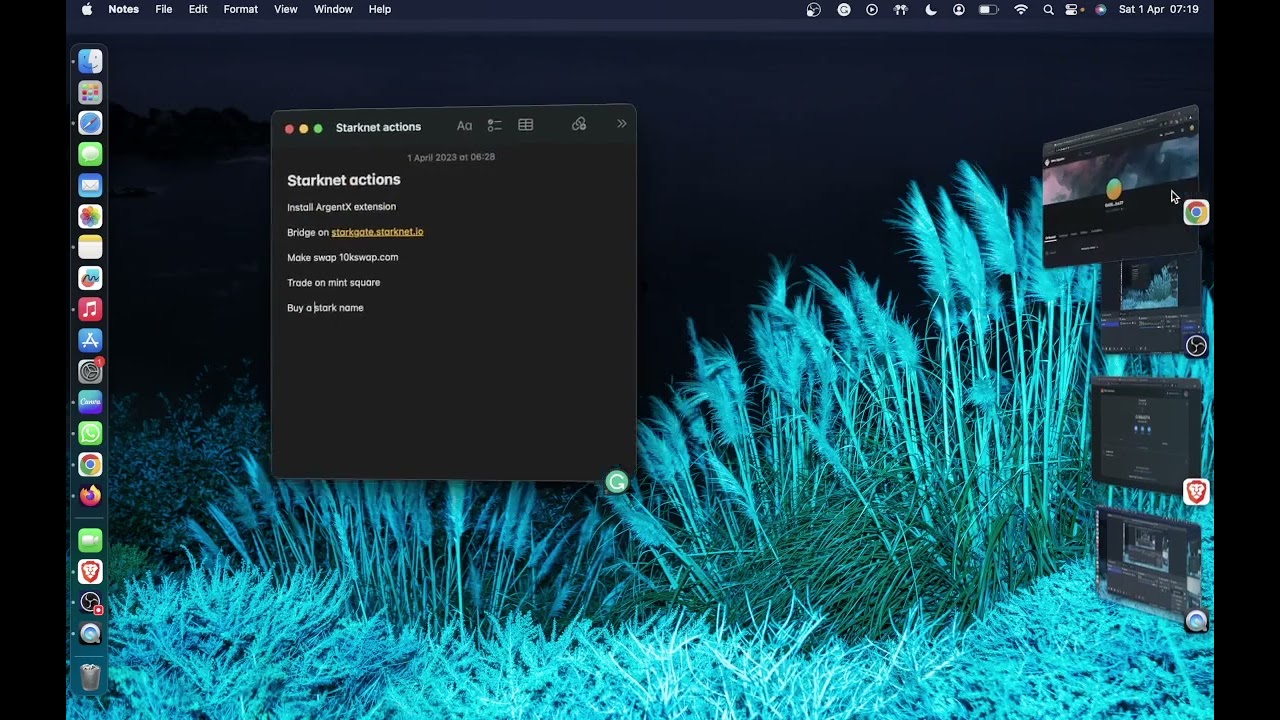Click the AirPods icon in the menu bar
The image size is (1280, 720).
[x=901, y=9]
